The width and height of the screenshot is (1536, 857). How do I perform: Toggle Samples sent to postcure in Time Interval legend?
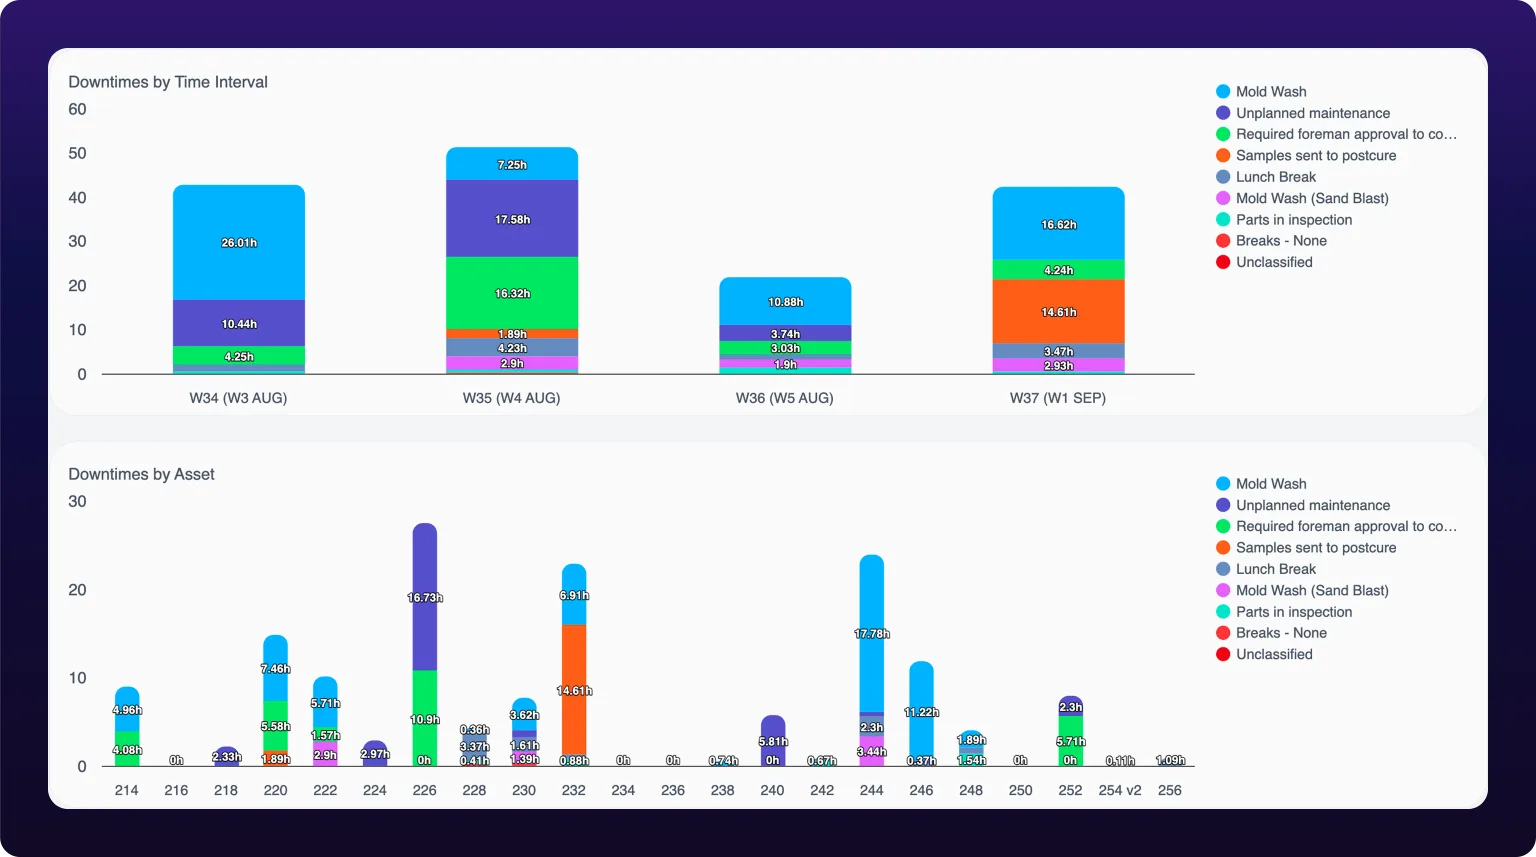coord(1306,156)
